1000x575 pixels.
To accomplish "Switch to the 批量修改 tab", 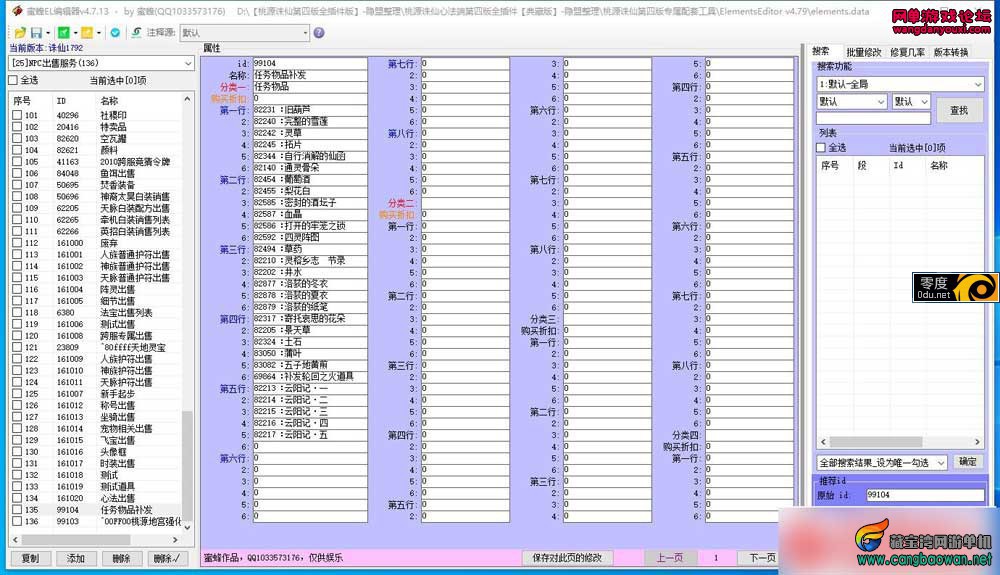I will coord(864,52).
